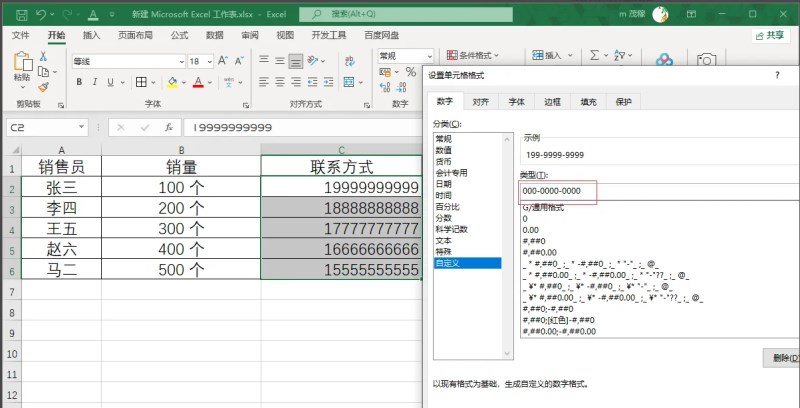Click the category list scrollbar
The image size is (800, 408).
[507, 246]
